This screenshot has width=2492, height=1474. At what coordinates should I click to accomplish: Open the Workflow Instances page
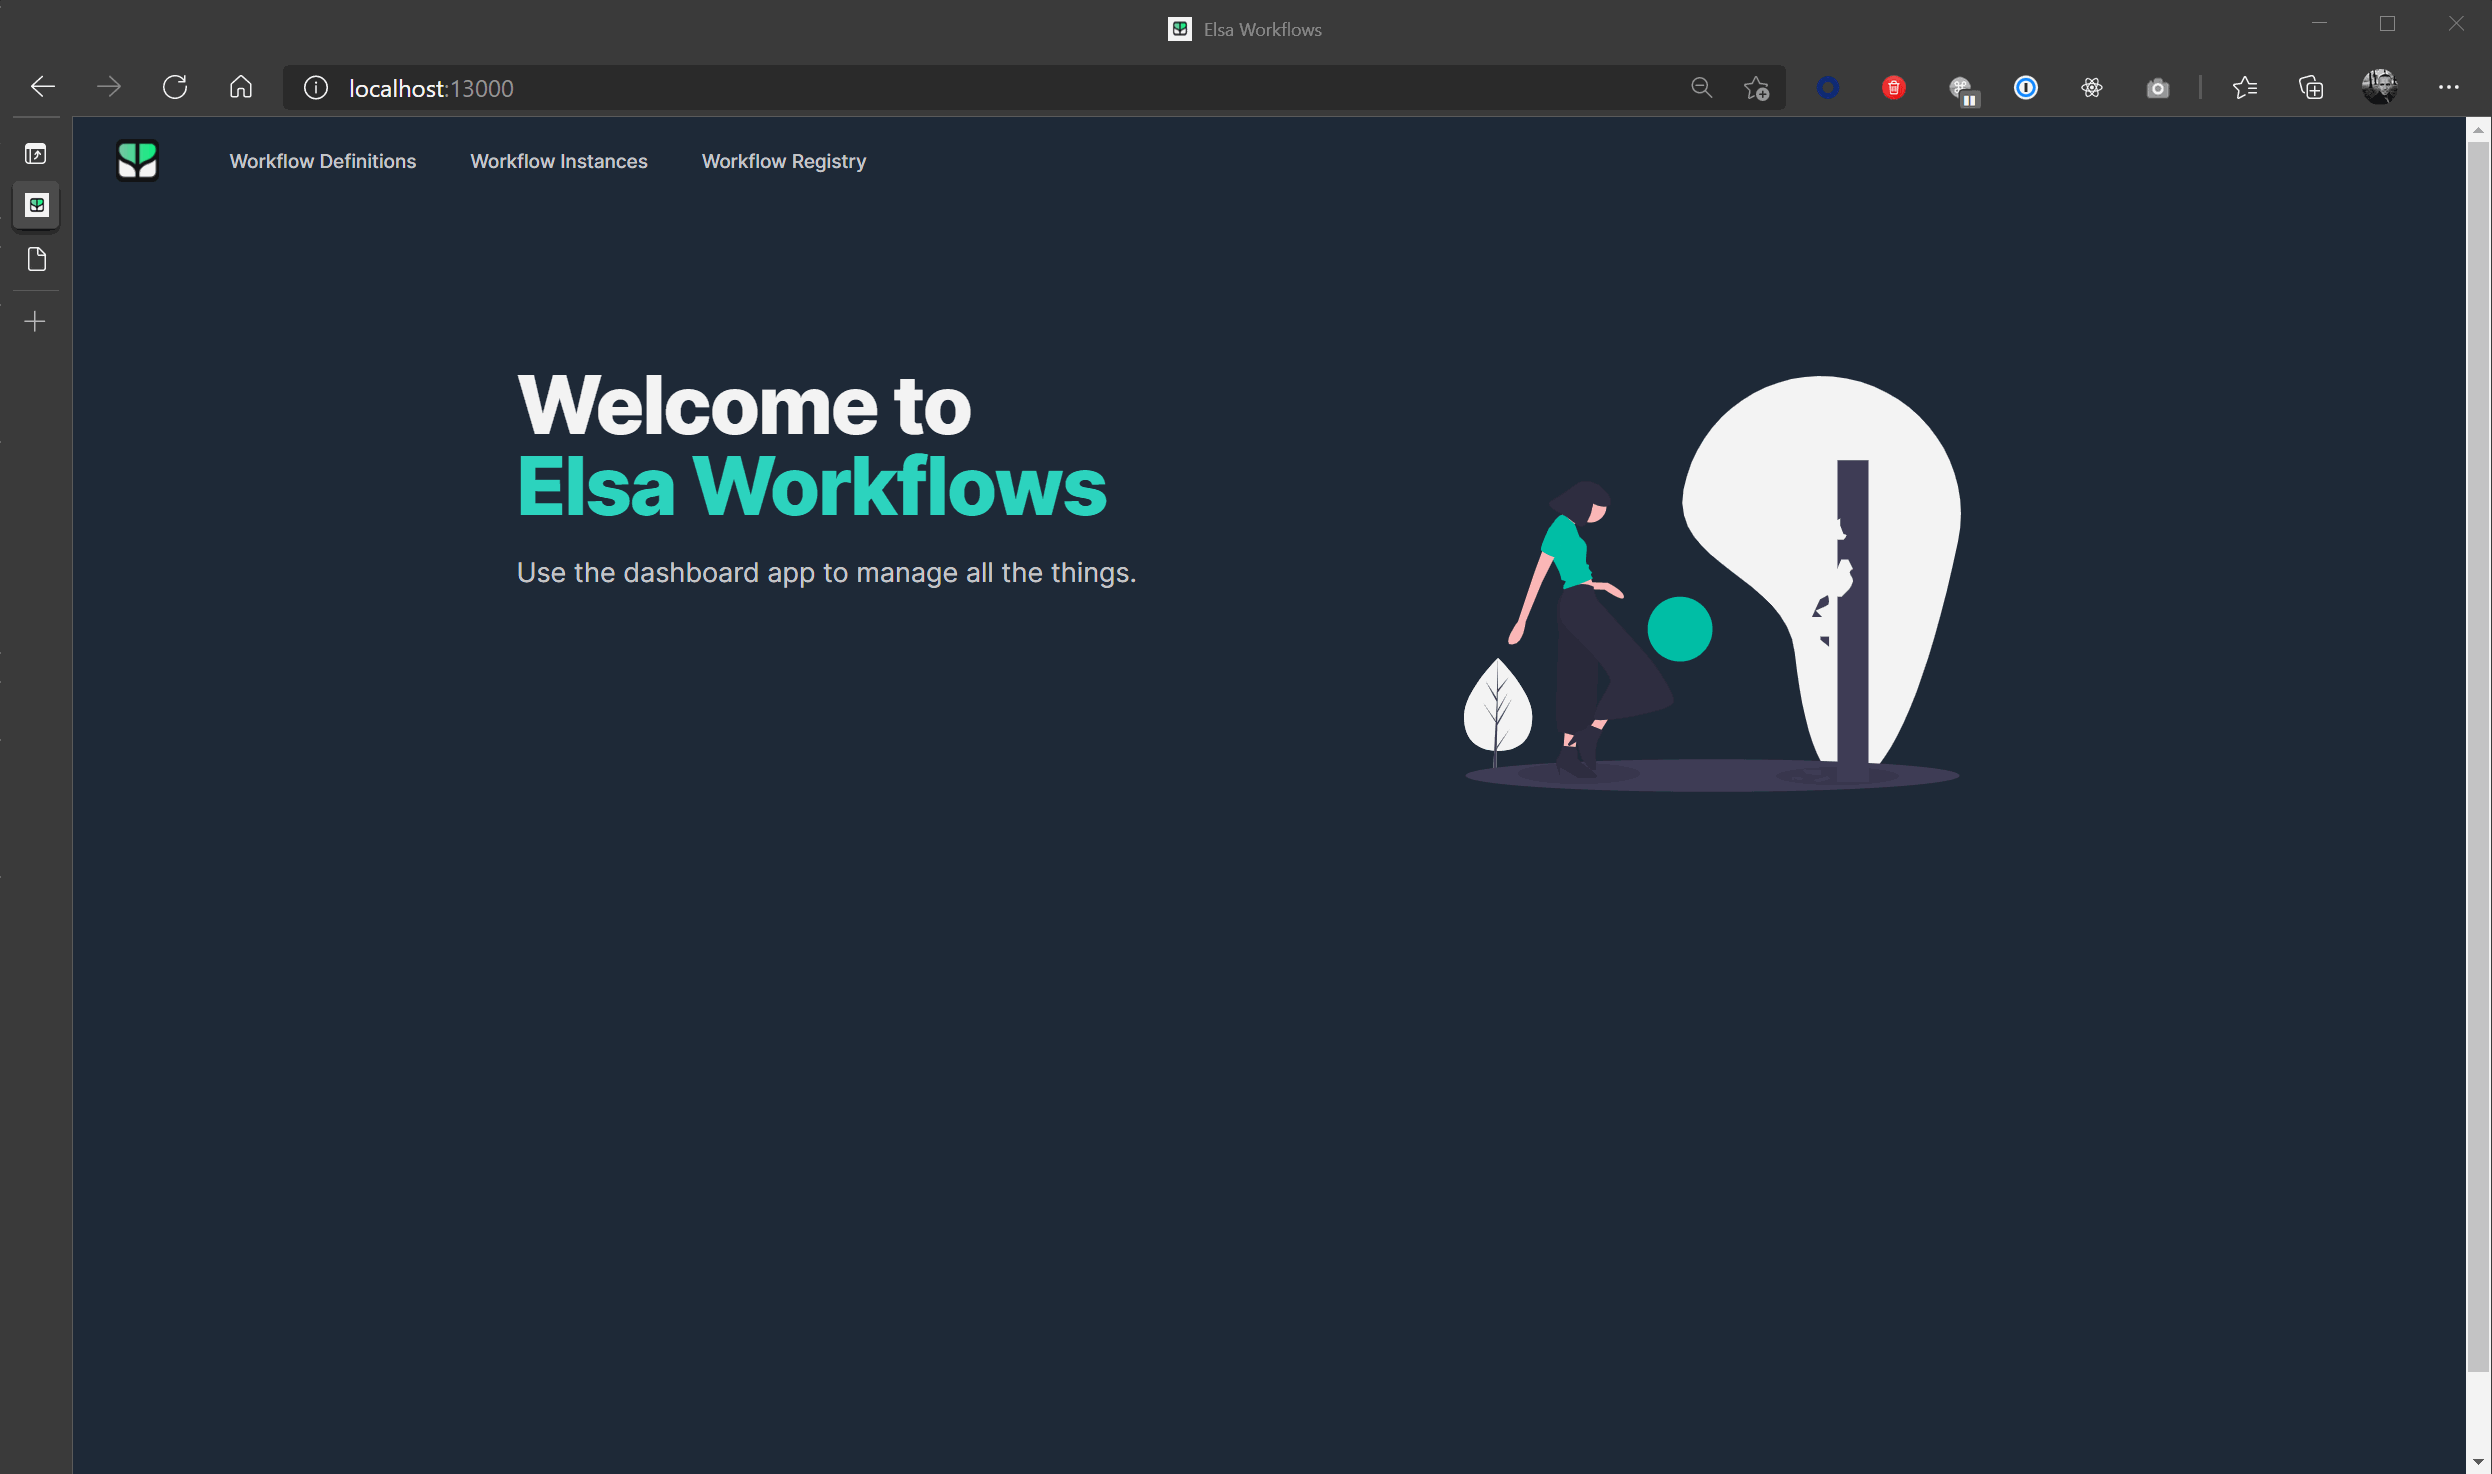pyautogui.click(x=559, y=161)
